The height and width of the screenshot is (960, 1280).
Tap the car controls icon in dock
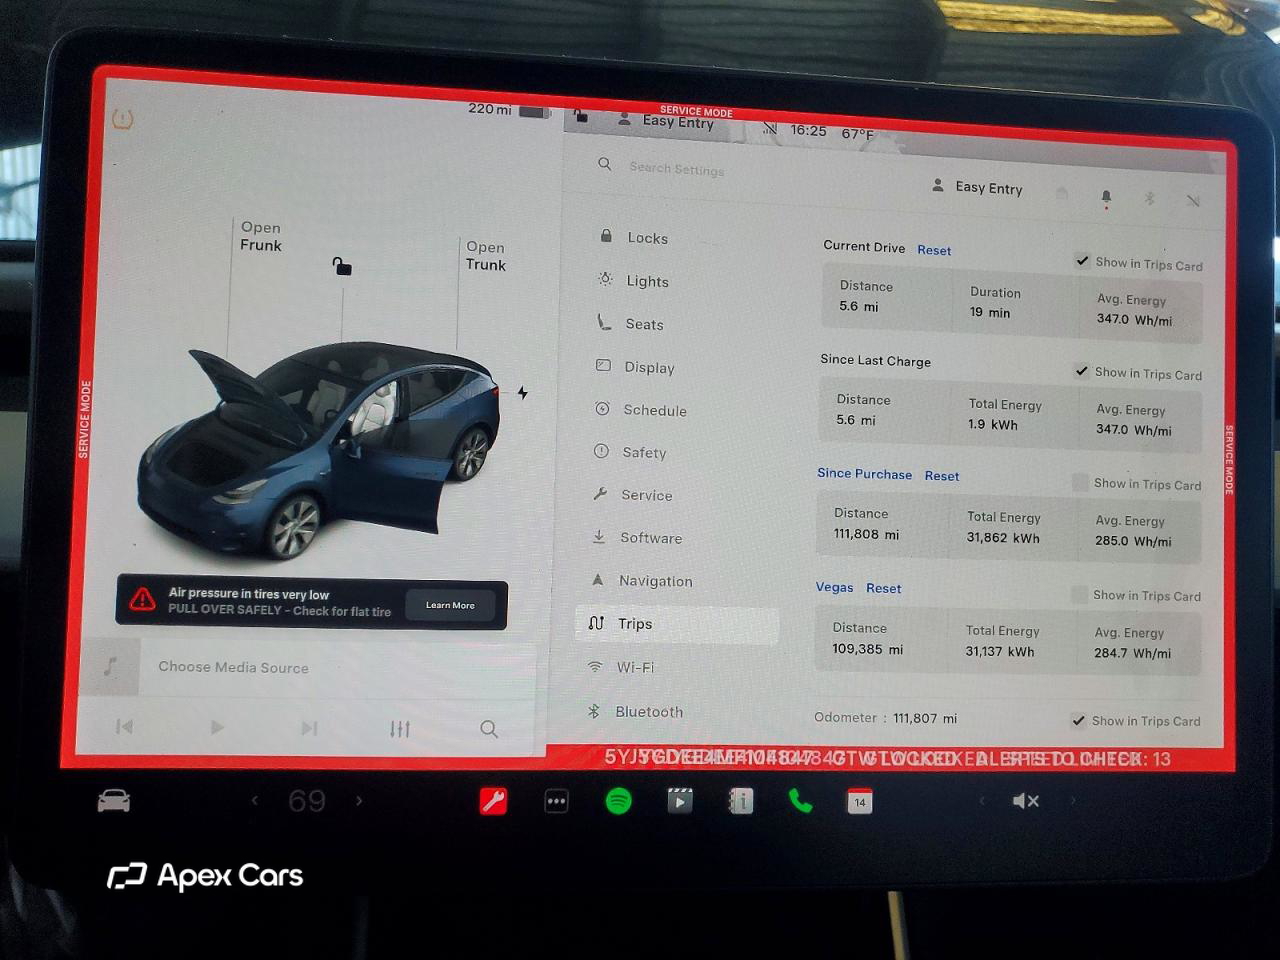[113, 801]
